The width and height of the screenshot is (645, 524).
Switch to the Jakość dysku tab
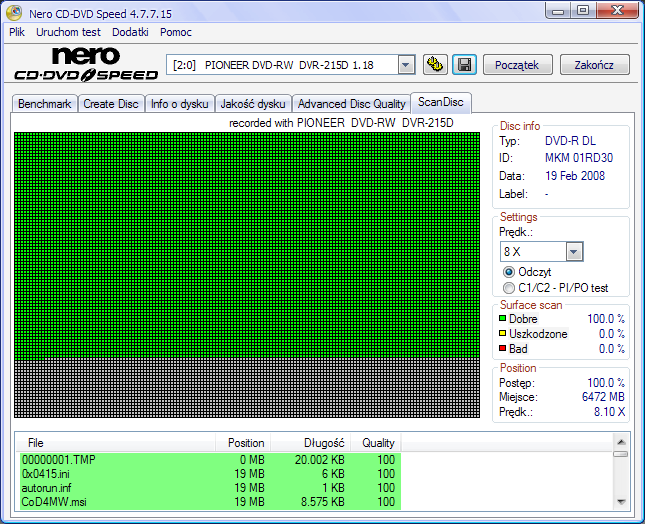tap(253, 104)
